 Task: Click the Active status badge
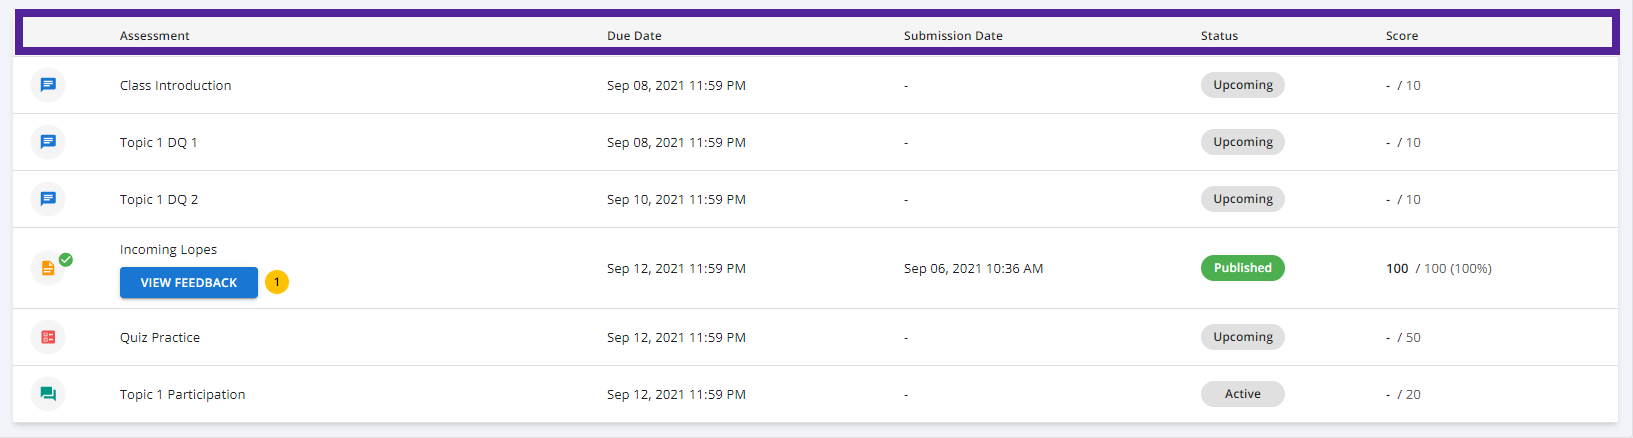[1243, 394]
